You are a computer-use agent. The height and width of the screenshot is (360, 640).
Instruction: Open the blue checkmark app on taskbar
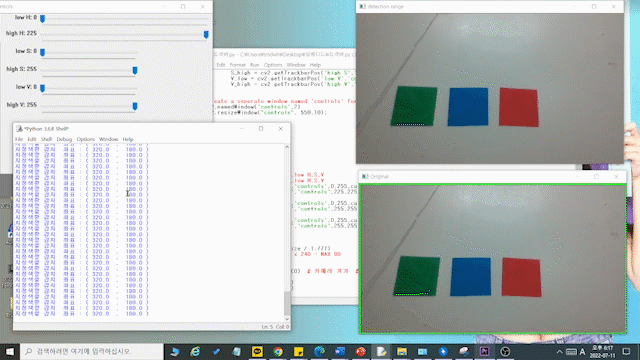point(216,351)
